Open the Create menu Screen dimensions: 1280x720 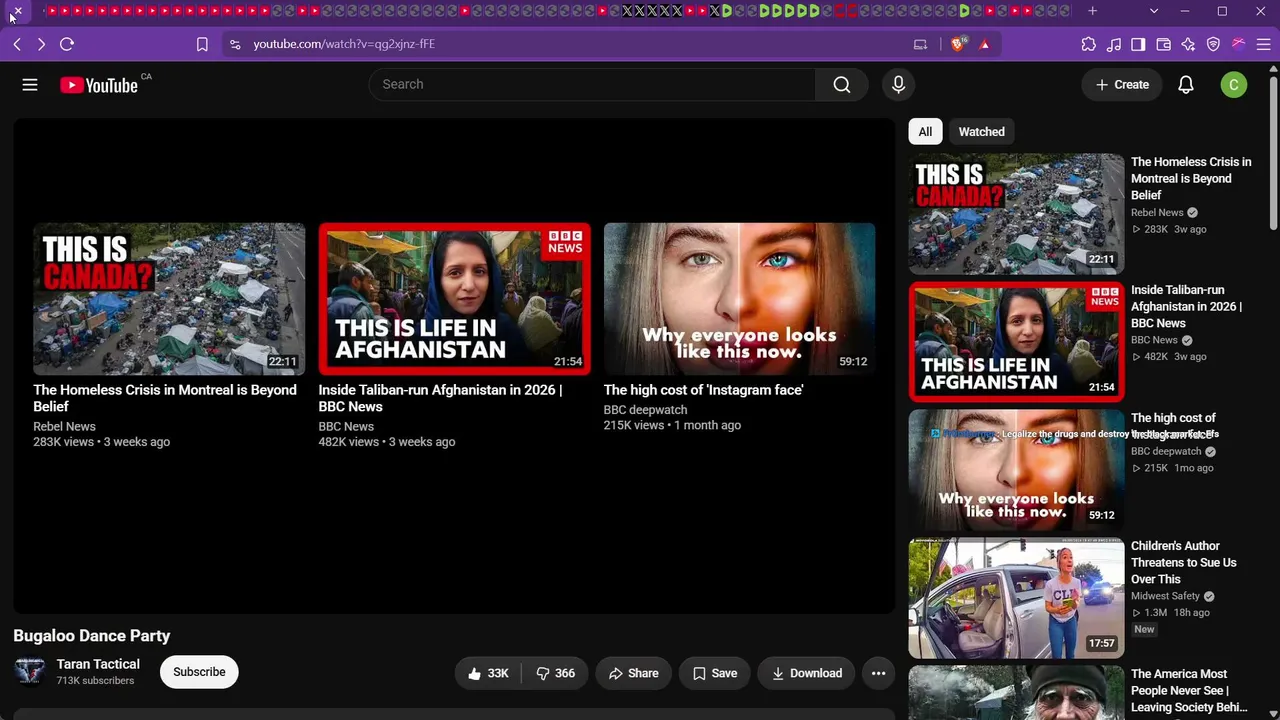(x=1122, y=85)
